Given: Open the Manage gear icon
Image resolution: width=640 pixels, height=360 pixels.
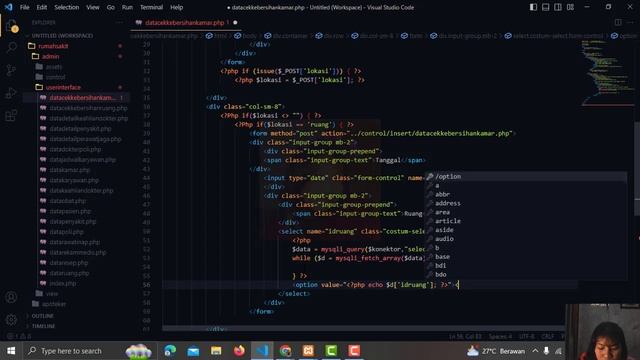Looking at the screenshot, I should 11,319.
